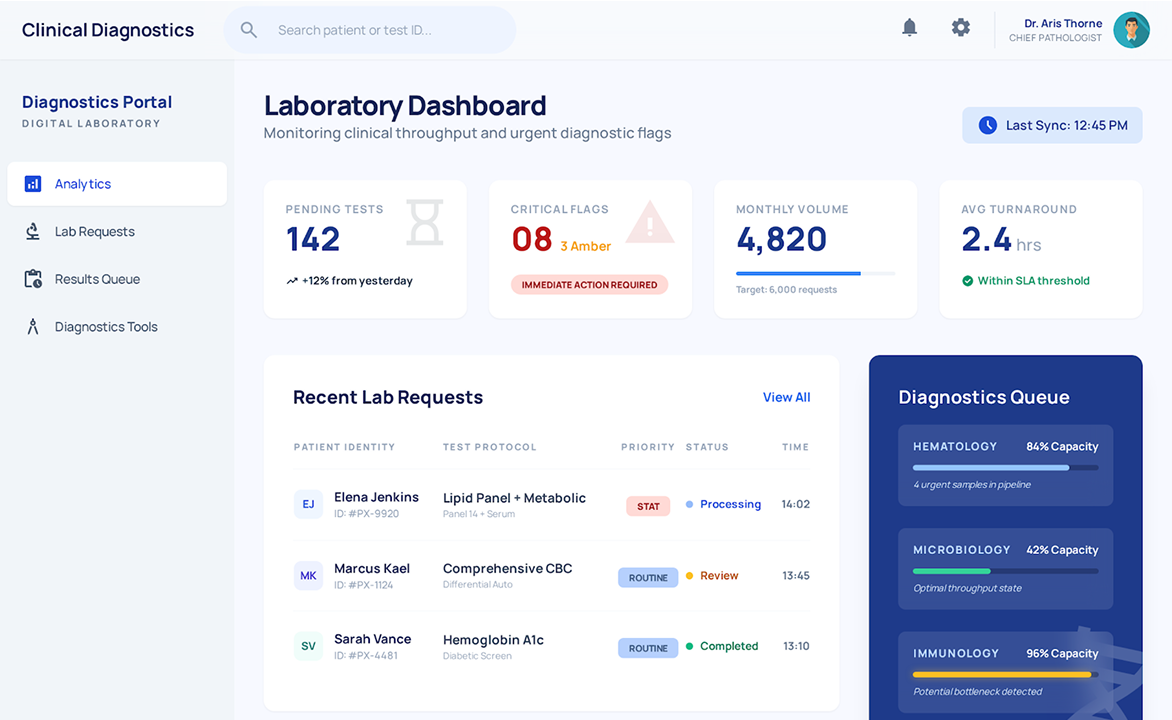This screenshot has height=720, width=1172.
Task: Expand the Immunology queue details
Action: [1005, 671]
